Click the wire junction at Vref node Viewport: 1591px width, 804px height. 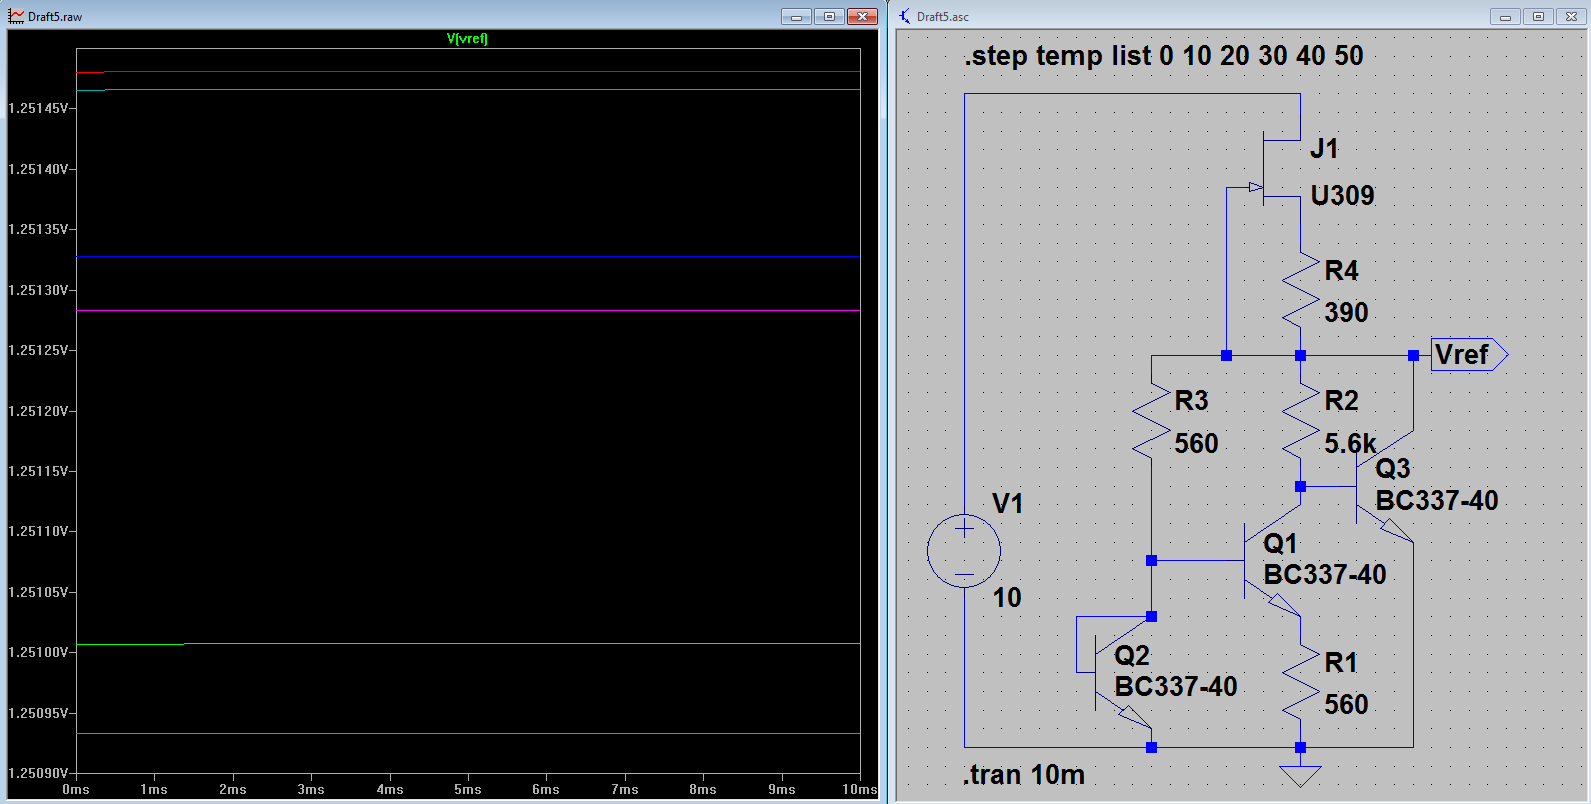point(1413,355)
